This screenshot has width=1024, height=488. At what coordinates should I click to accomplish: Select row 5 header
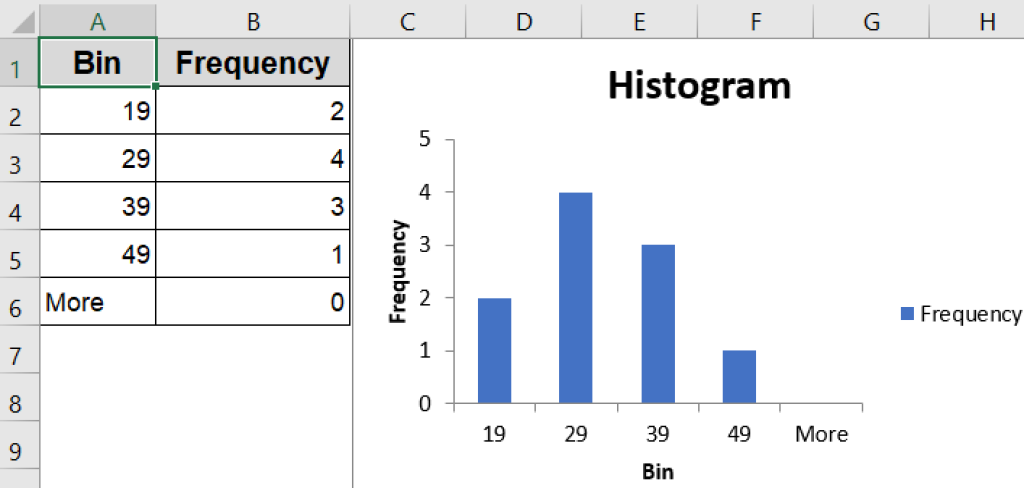coord(20,253)
